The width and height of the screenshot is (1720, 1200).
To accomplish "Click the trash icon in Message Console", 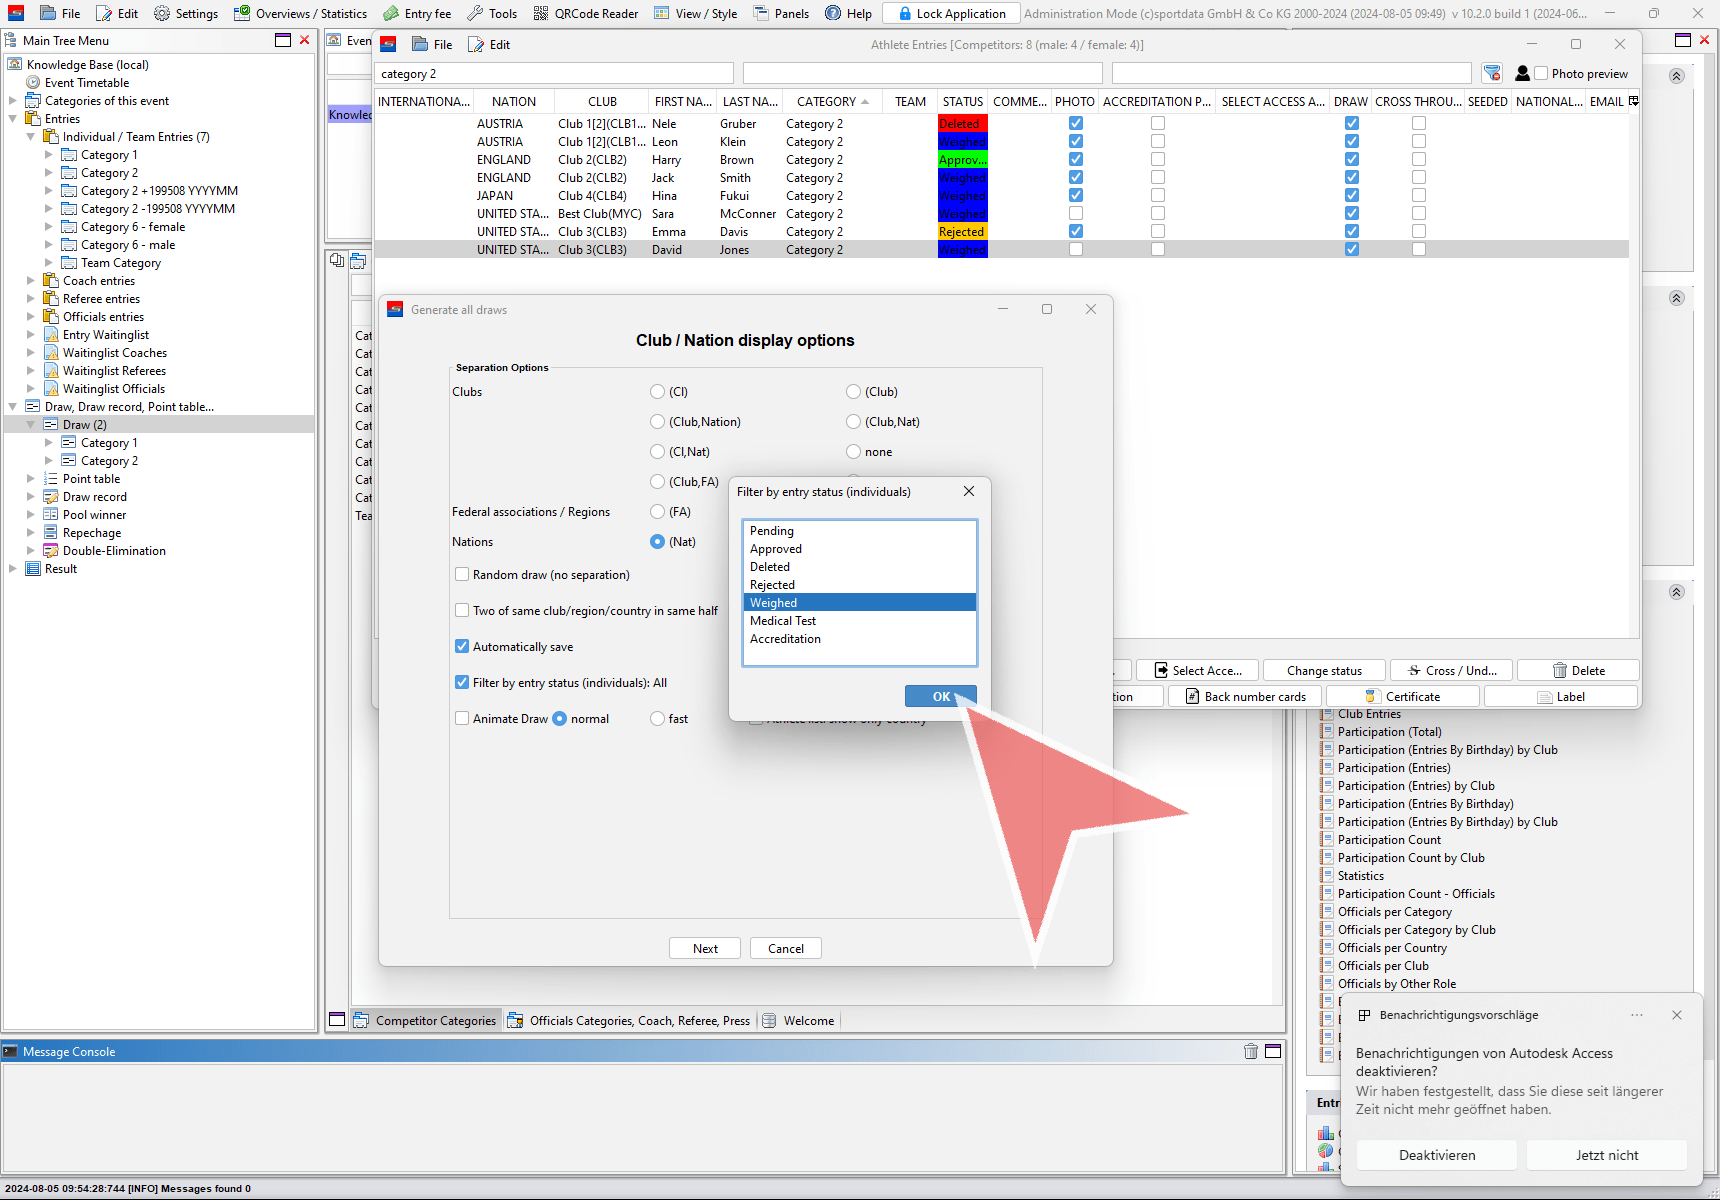I will 1250,1051.
